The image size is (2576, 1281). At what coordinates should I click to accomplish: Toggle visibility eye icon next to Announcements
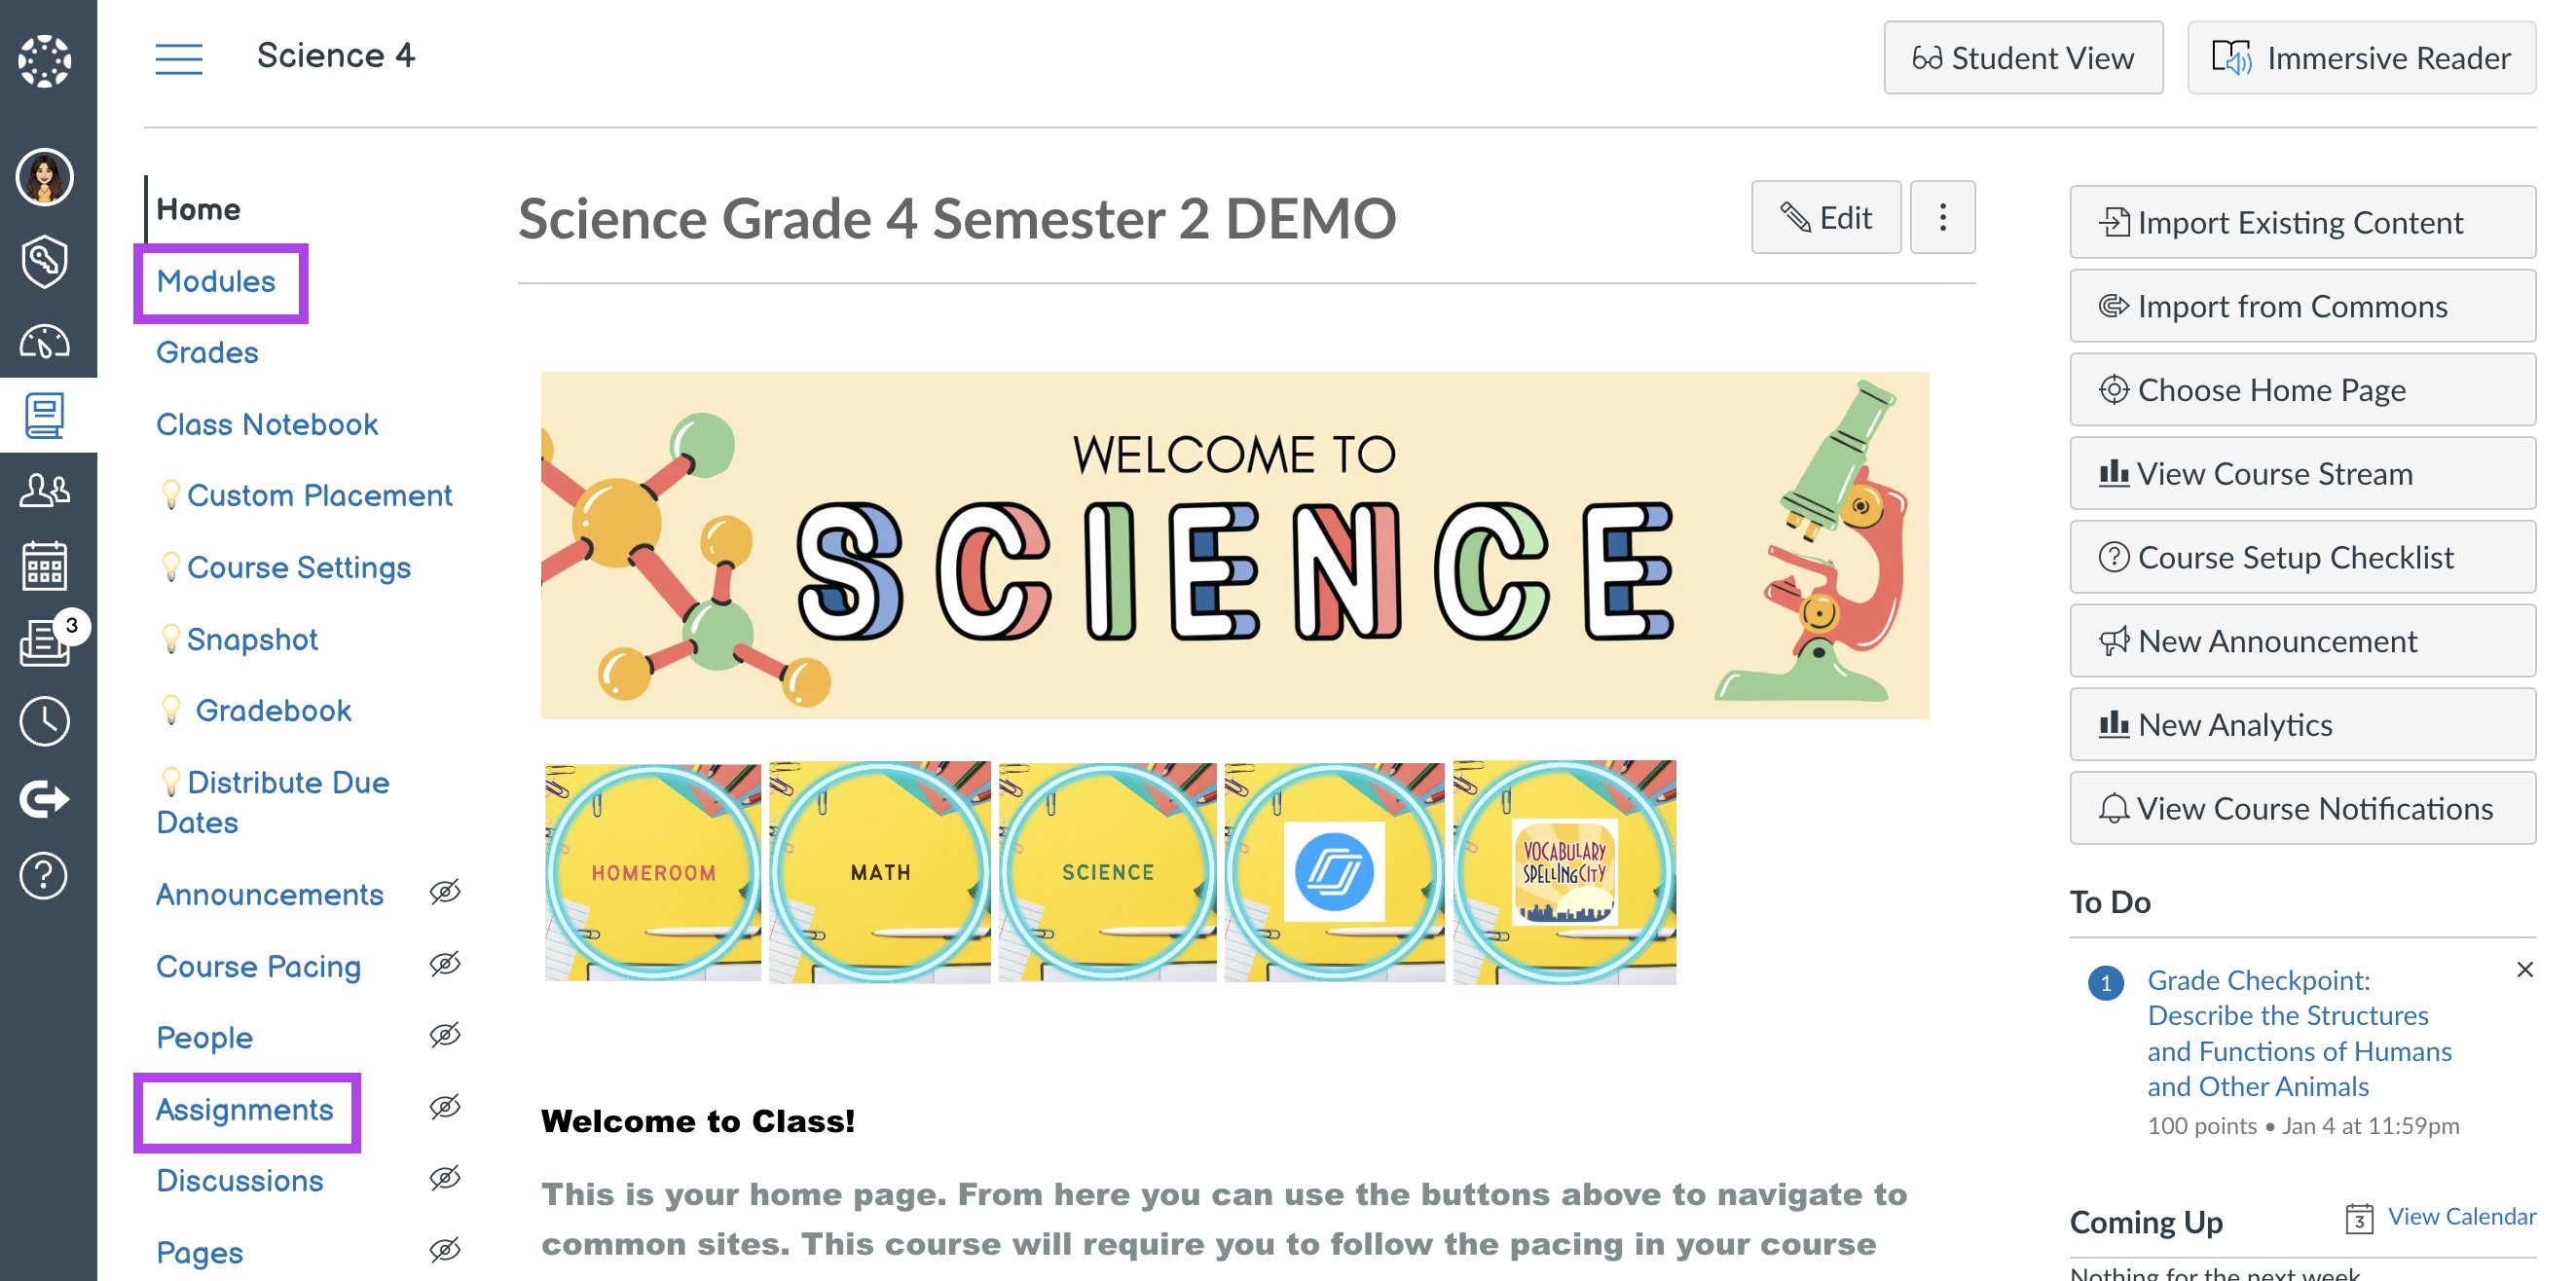click(x=445, y=891)
